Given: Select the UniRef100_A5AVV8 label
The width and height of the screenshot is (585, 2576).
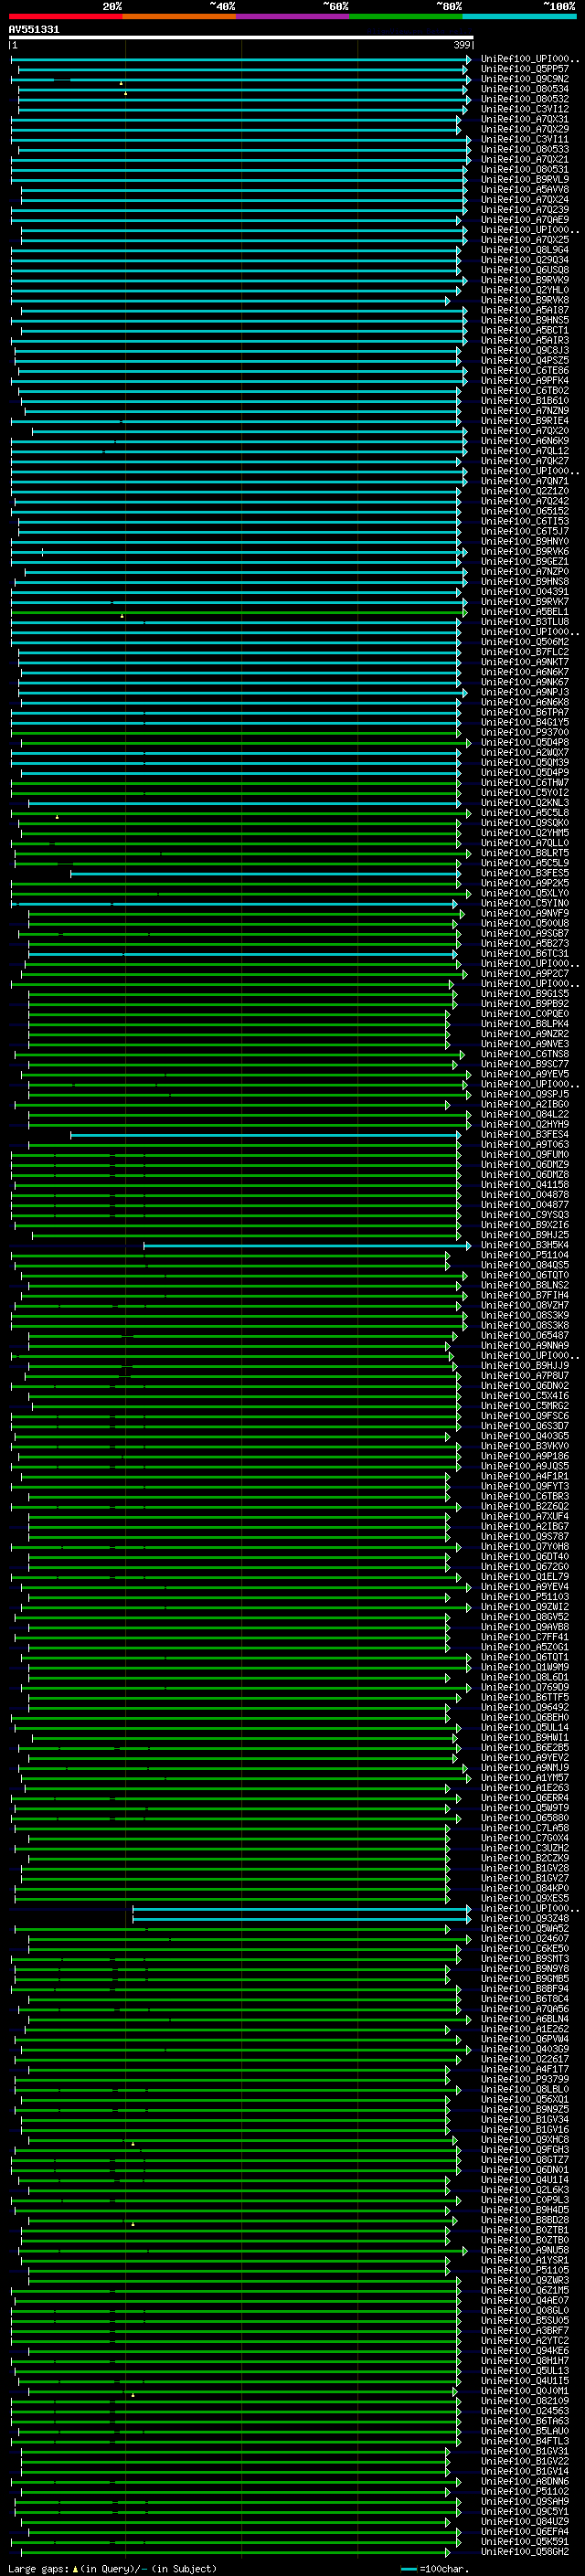Looking at the screenshot, I should [524, 190].
